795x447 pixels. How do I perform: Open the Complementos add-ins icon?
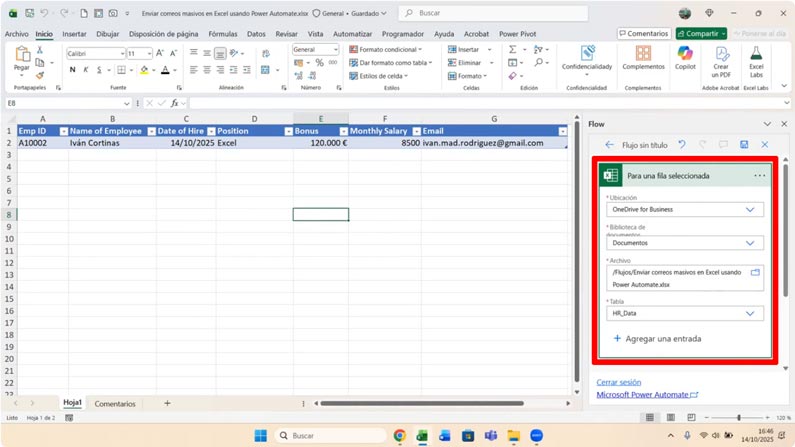pyautogui.click(x=643, y=53)
